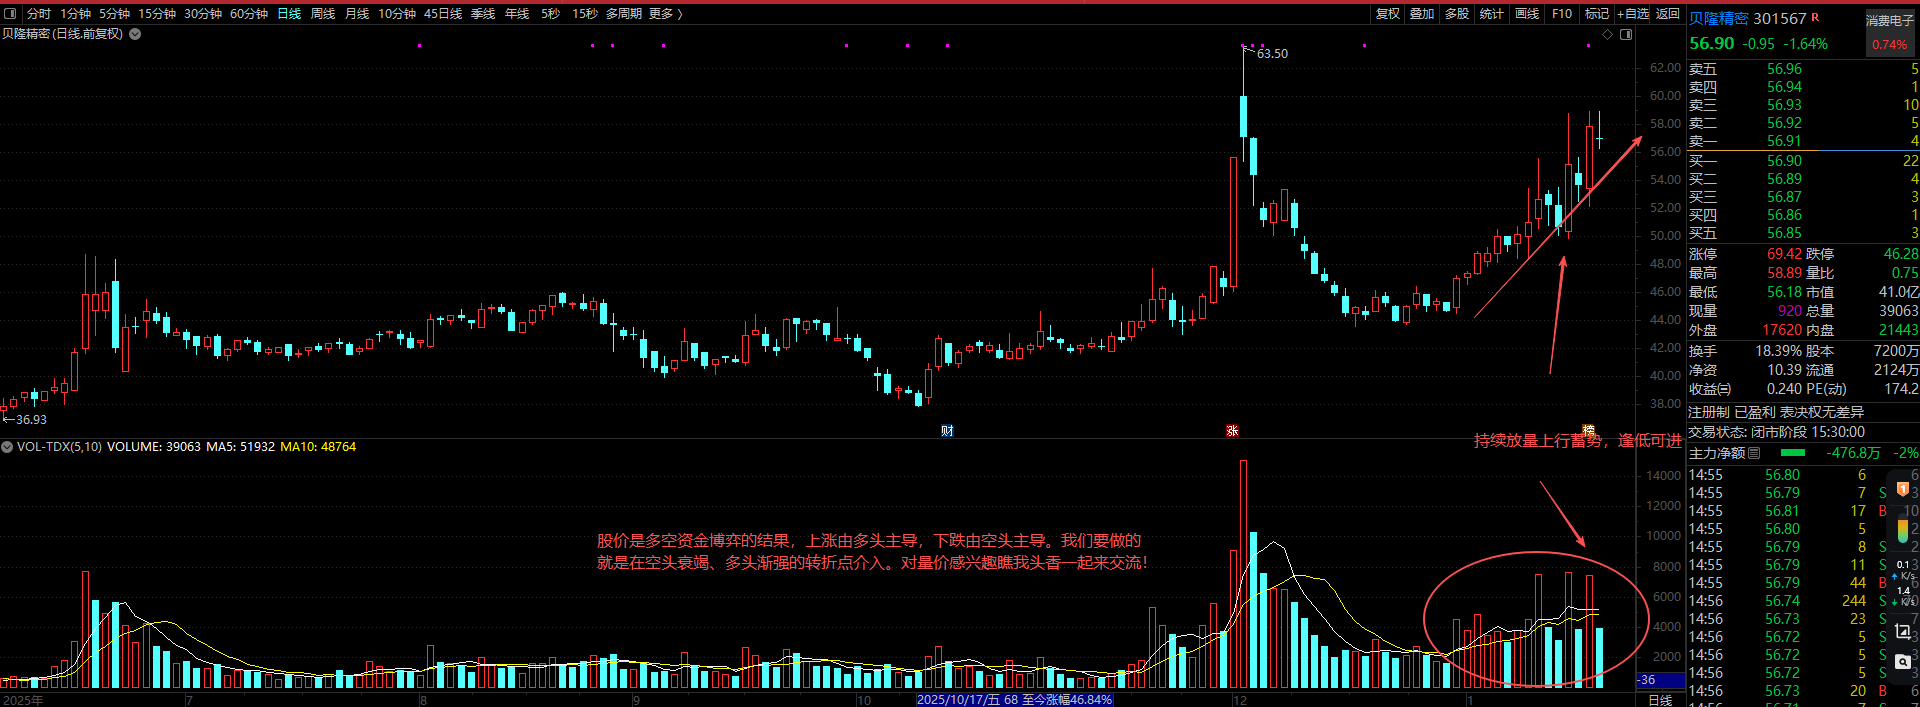Click the 标记 mark button
Screen dimensions: 1920x707
[x=1597, y=14]
